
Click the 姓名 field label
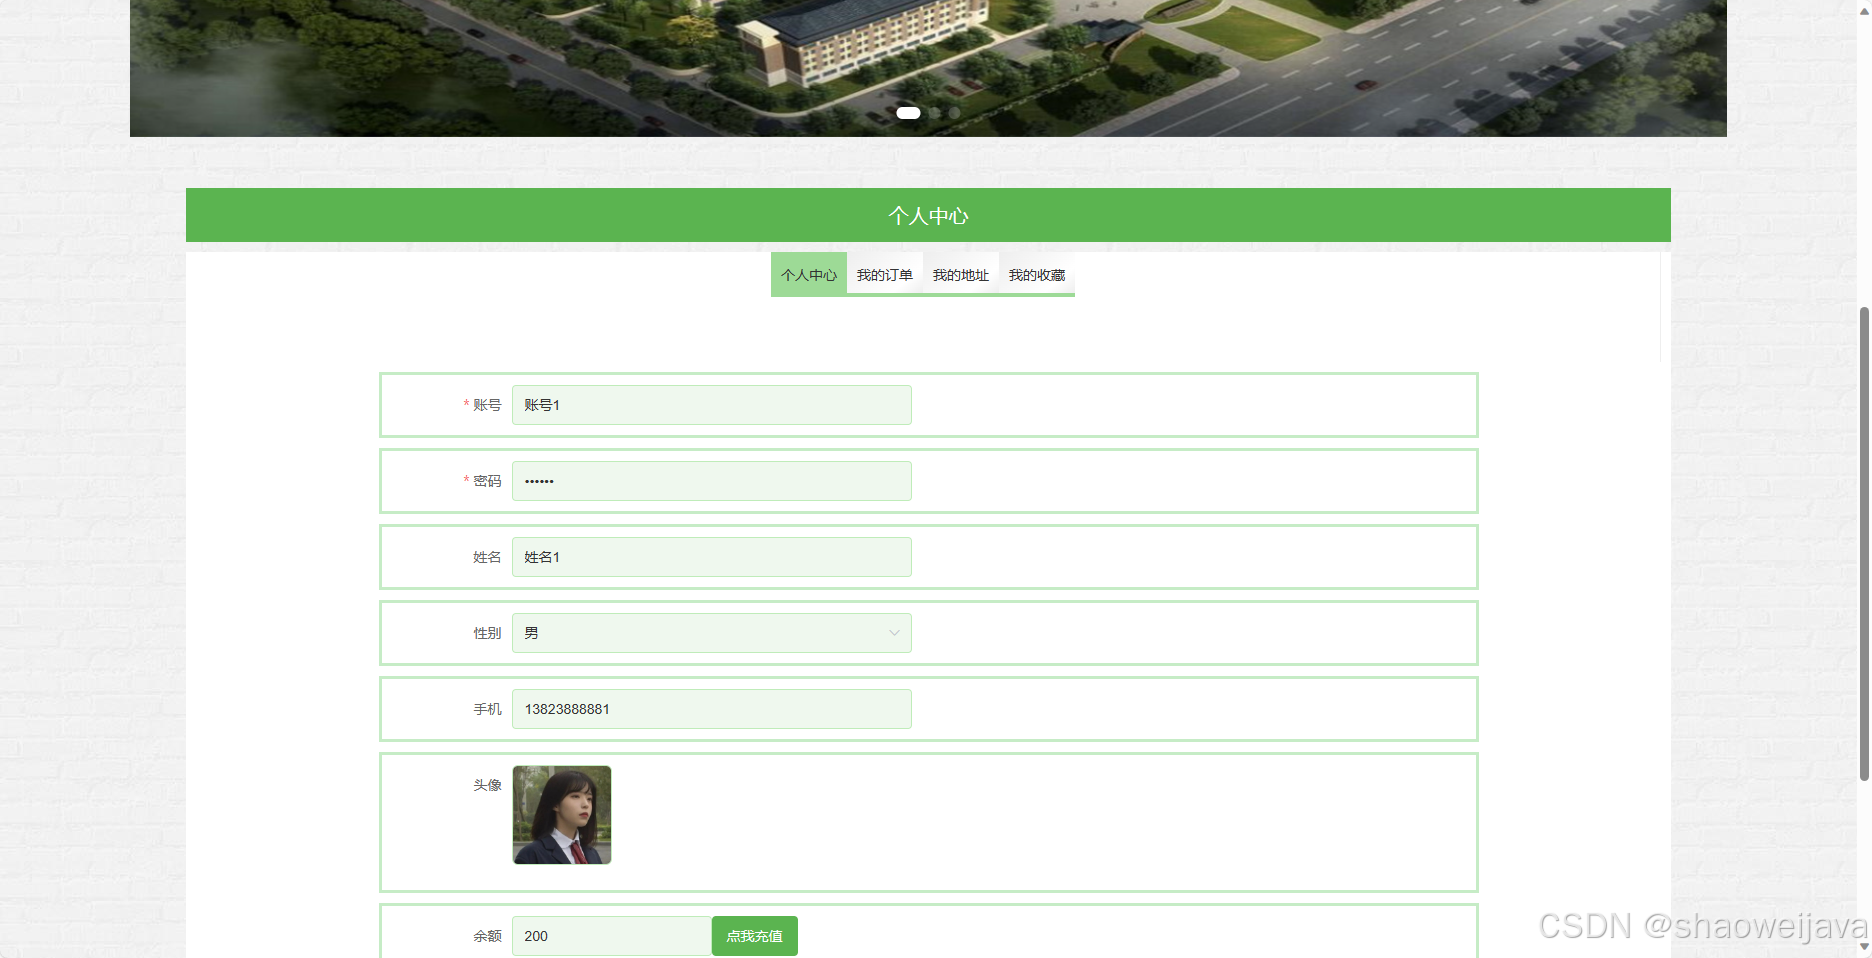click(487, 557)
